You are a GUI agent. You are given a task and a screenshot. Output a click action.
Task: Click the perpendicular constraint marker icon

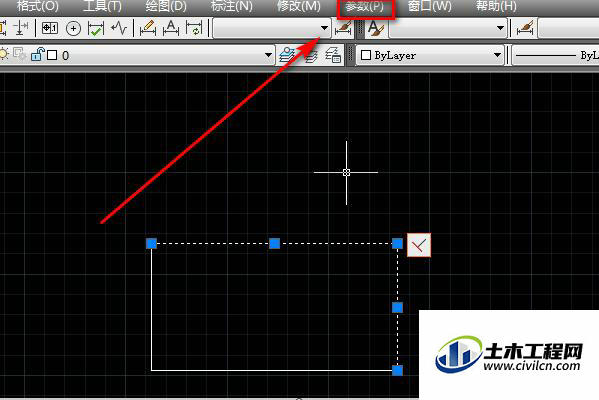pyautogui.click(x=419, y=245)
